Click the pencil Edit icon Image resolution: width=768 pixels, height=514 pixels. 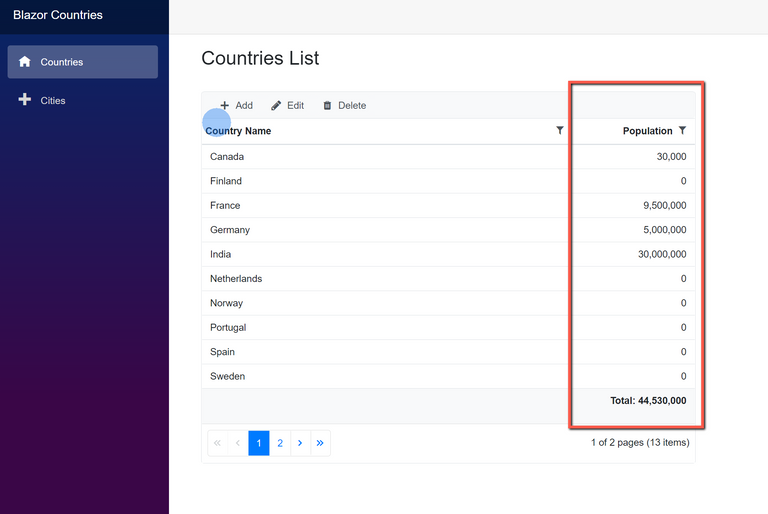pos(276,105)
